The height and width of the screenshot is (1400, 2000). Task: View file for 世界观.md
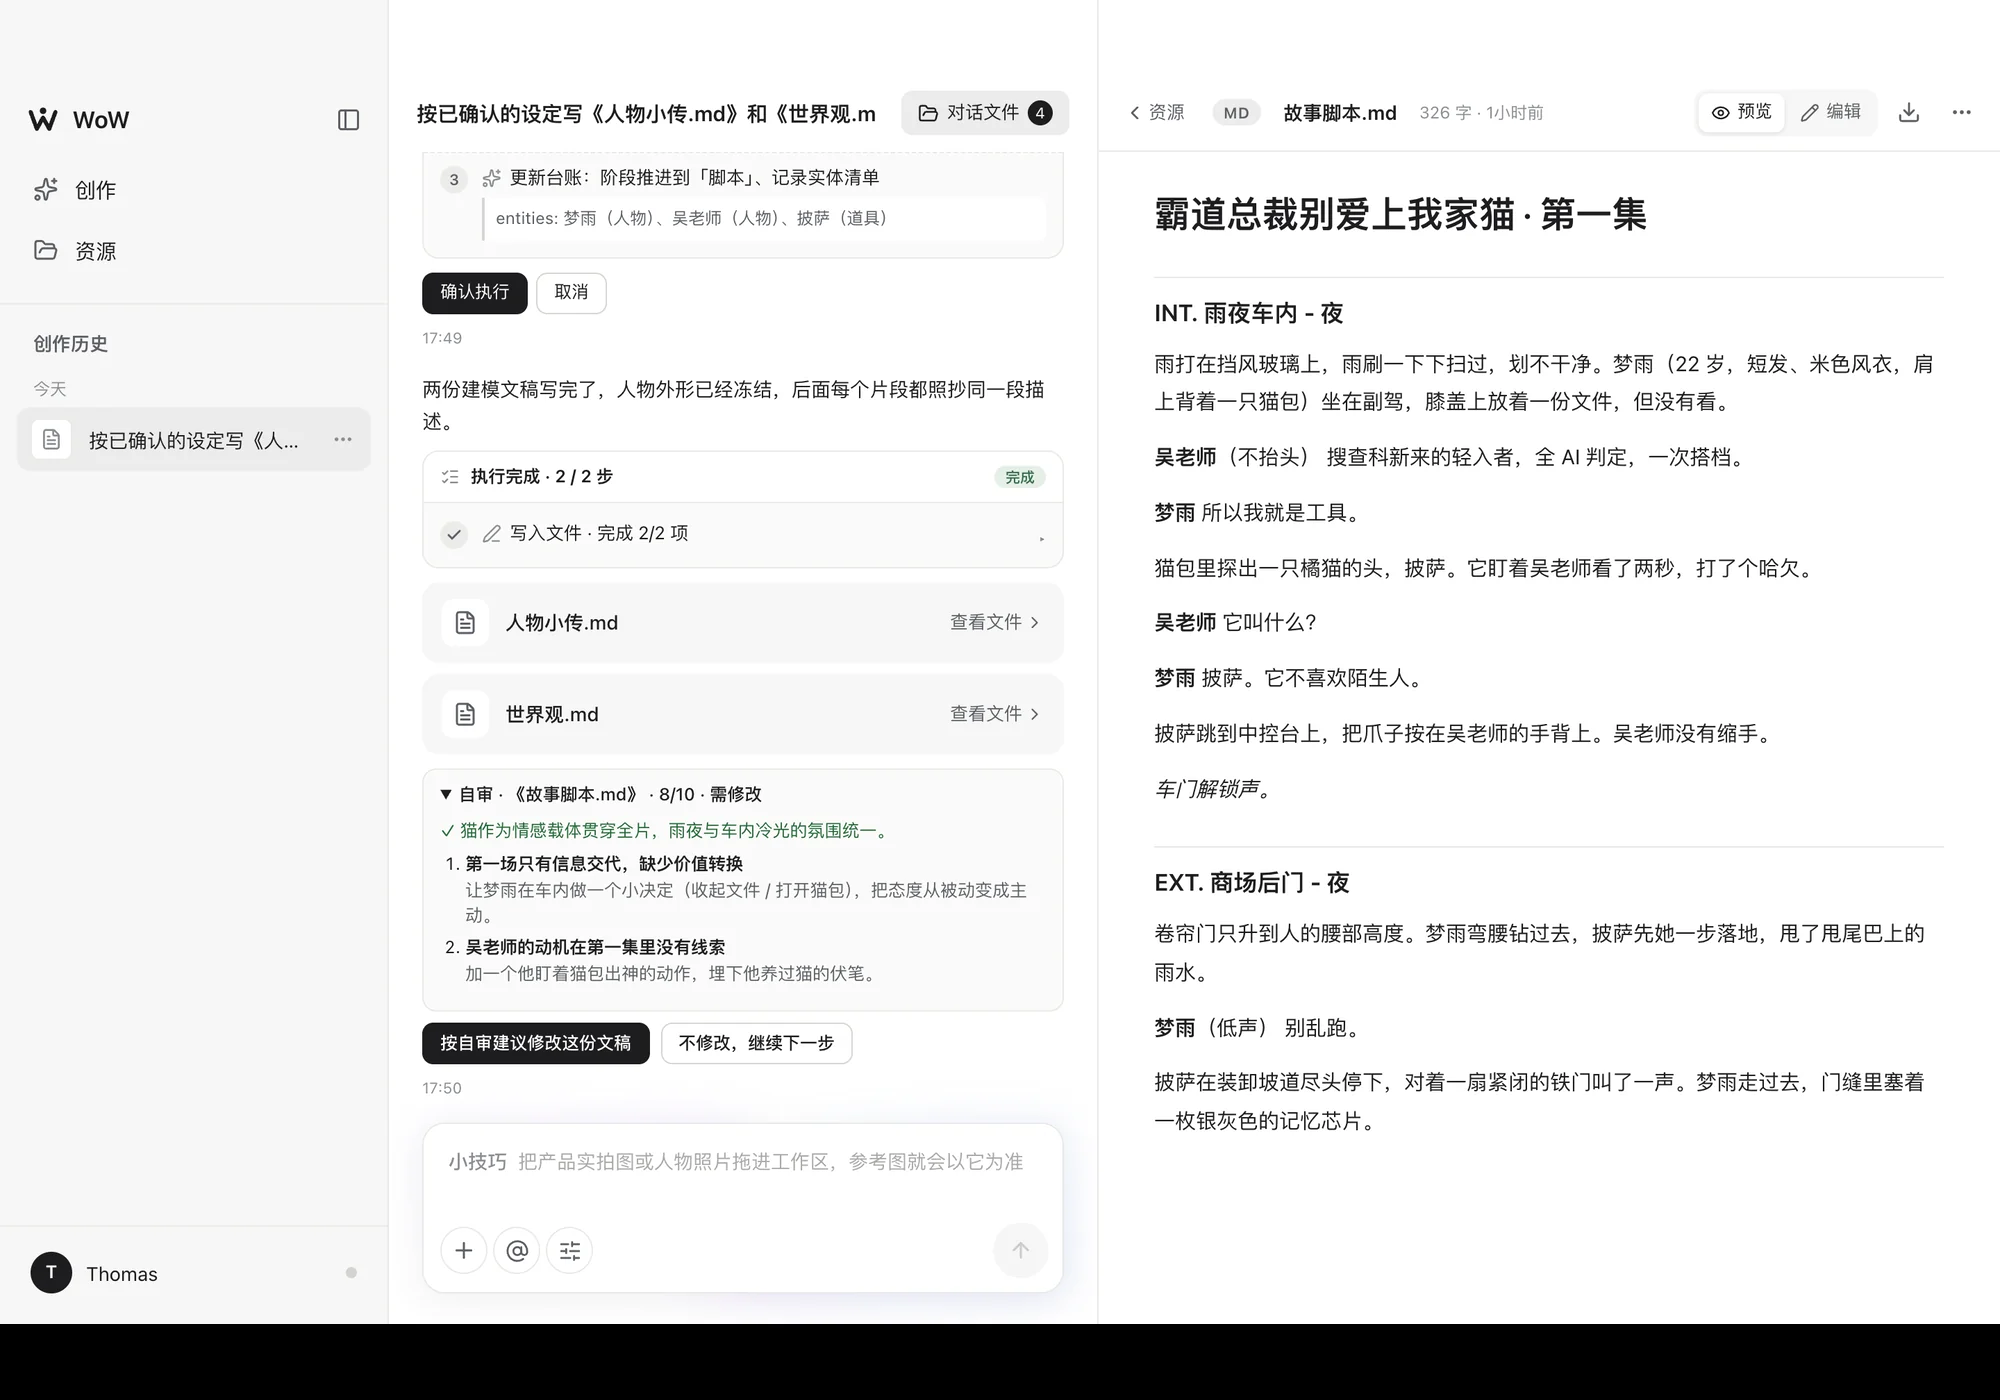point(994,714)
